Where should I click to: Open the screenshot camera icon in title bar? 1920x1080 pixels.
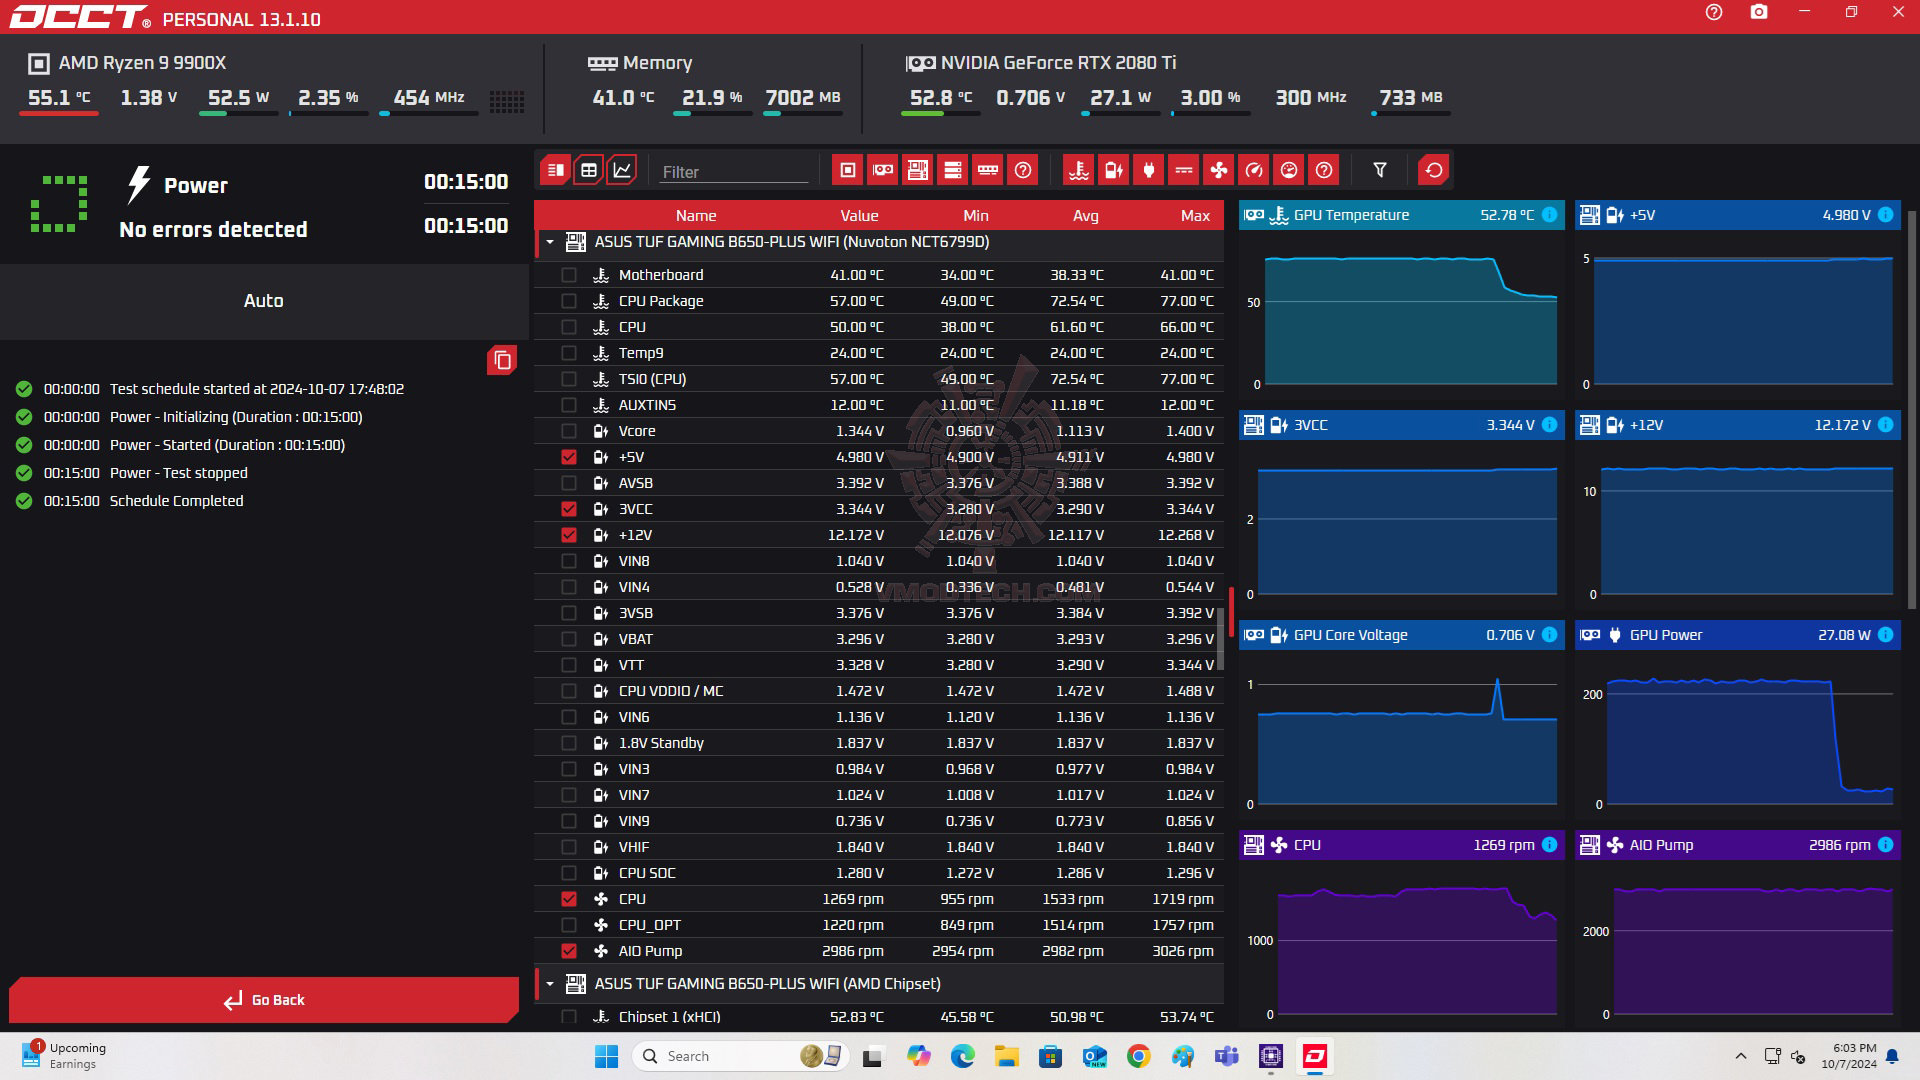point(1759,13)
